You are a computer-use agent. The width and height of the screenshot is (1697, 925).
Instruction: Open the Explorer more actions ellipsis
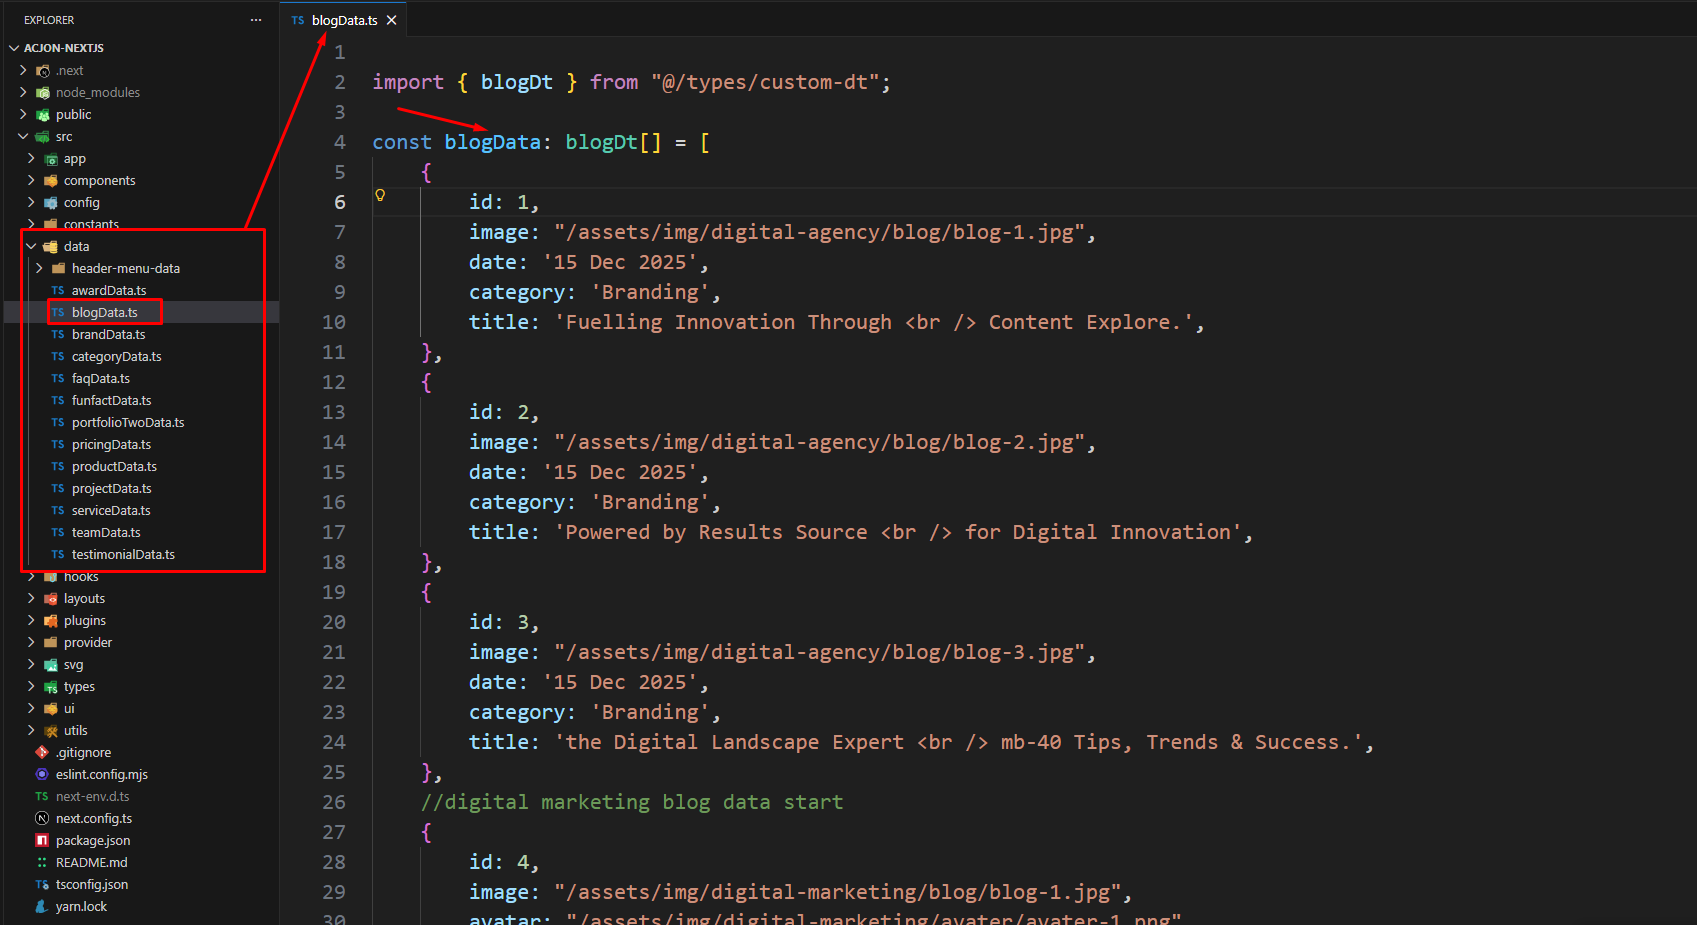point(256,20)
